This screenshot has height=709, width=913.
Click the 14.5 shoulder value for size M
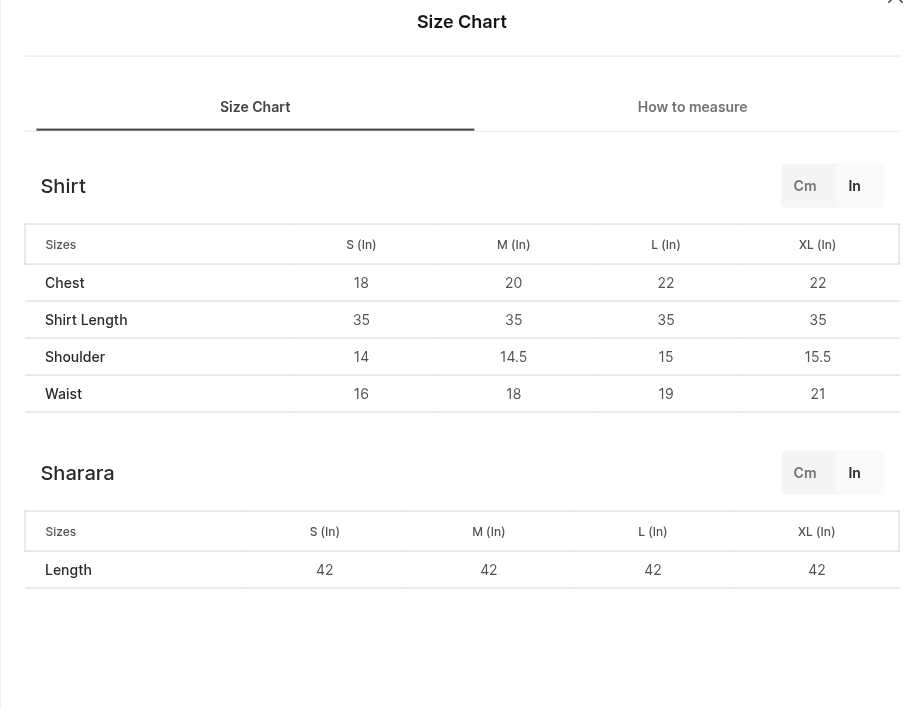[513, 357]
